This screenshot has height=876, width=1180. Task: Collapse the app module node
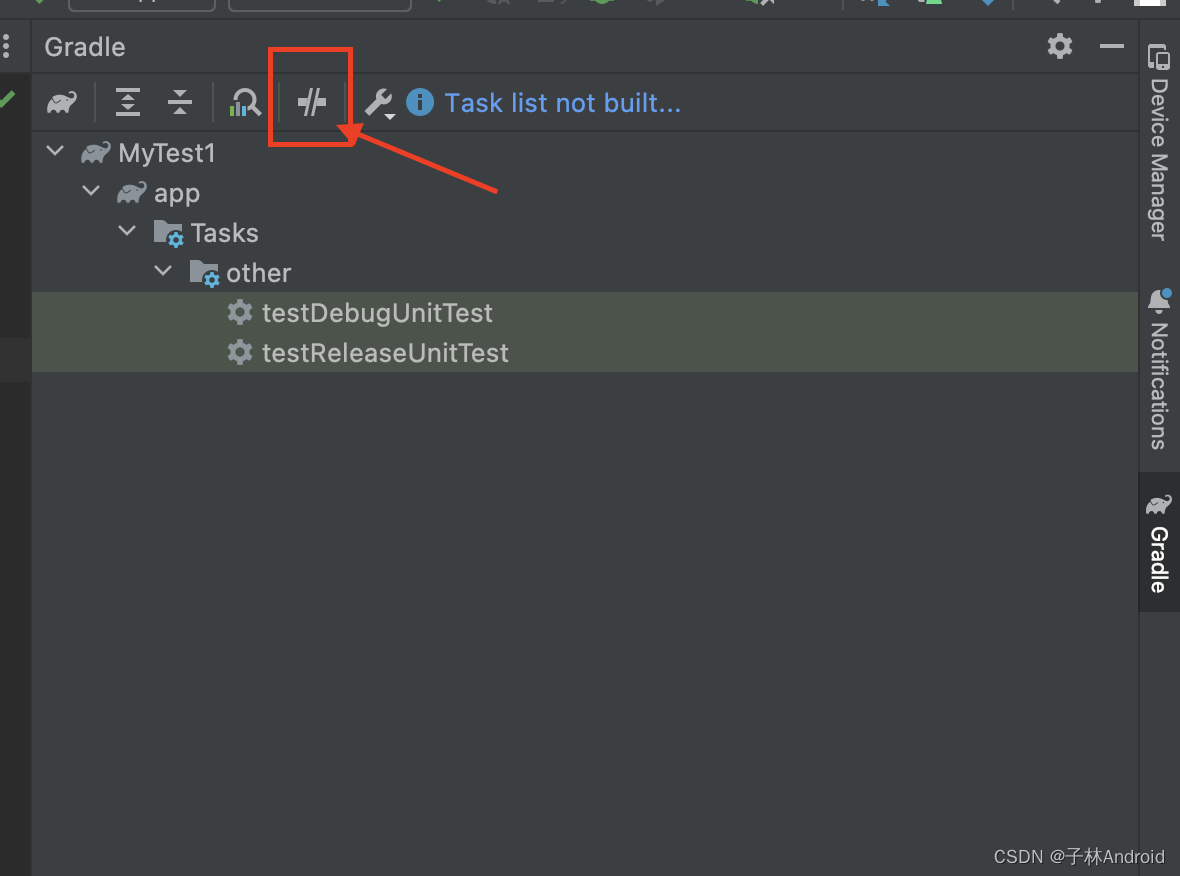pyautogui.click(x=91, y=193)
